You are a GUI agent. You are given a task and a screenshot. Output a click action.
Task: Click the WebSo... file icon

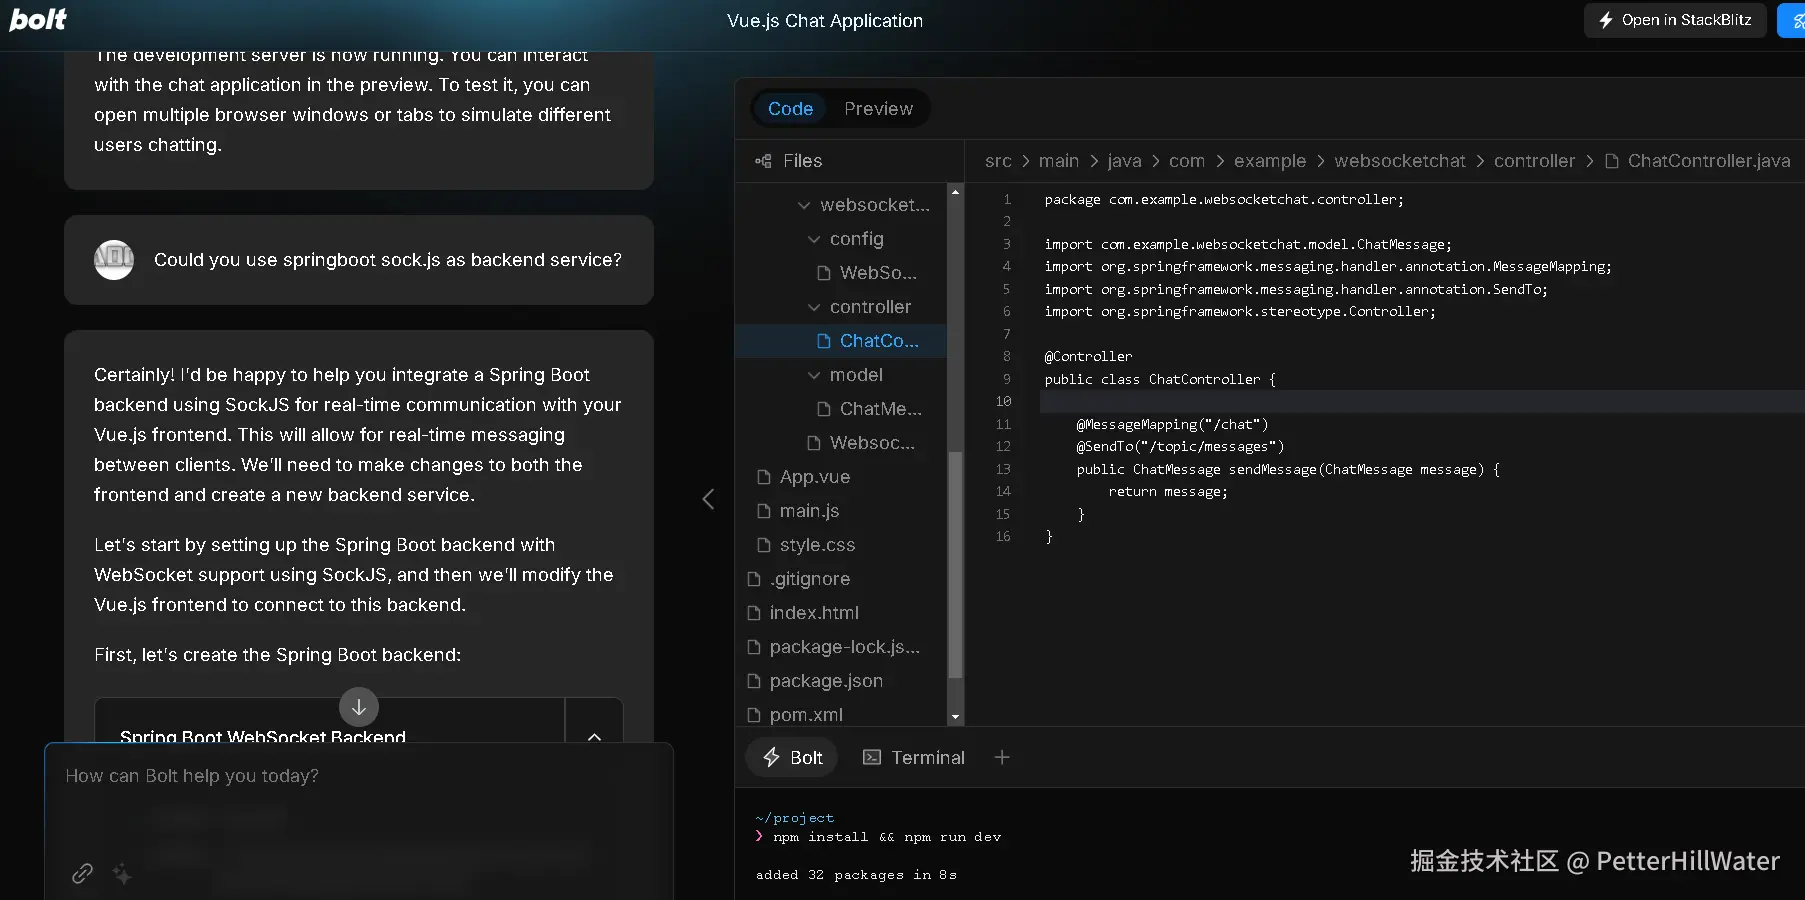(824, 273)
